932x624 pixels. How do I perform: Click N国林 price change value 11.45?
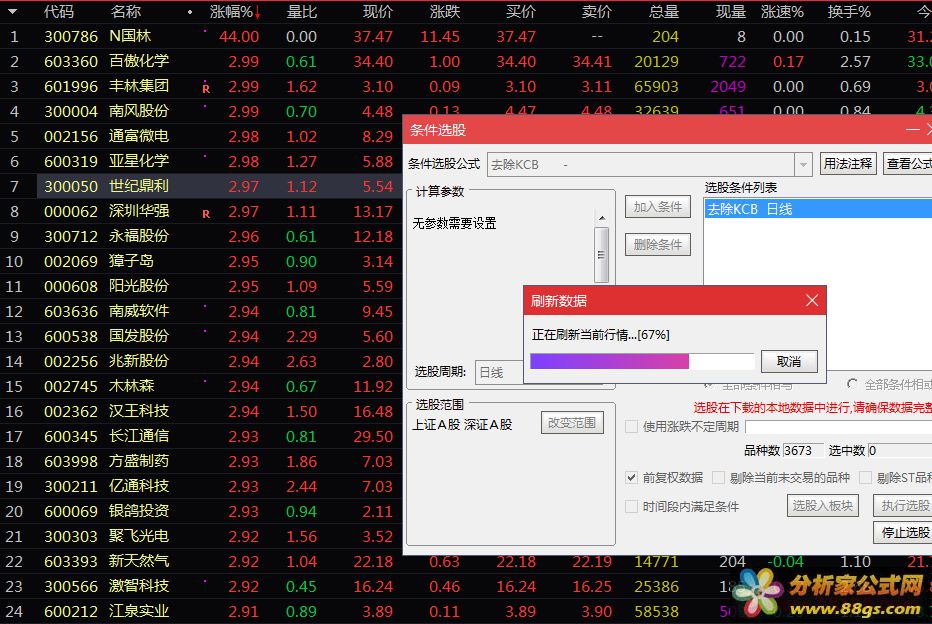coord(440,36)
